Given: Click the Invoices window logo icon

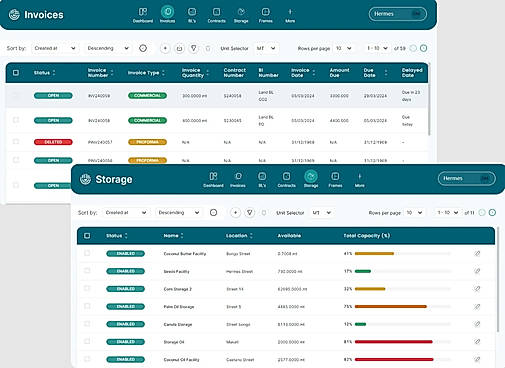Looking at the screenshot, I should [14, 15].
